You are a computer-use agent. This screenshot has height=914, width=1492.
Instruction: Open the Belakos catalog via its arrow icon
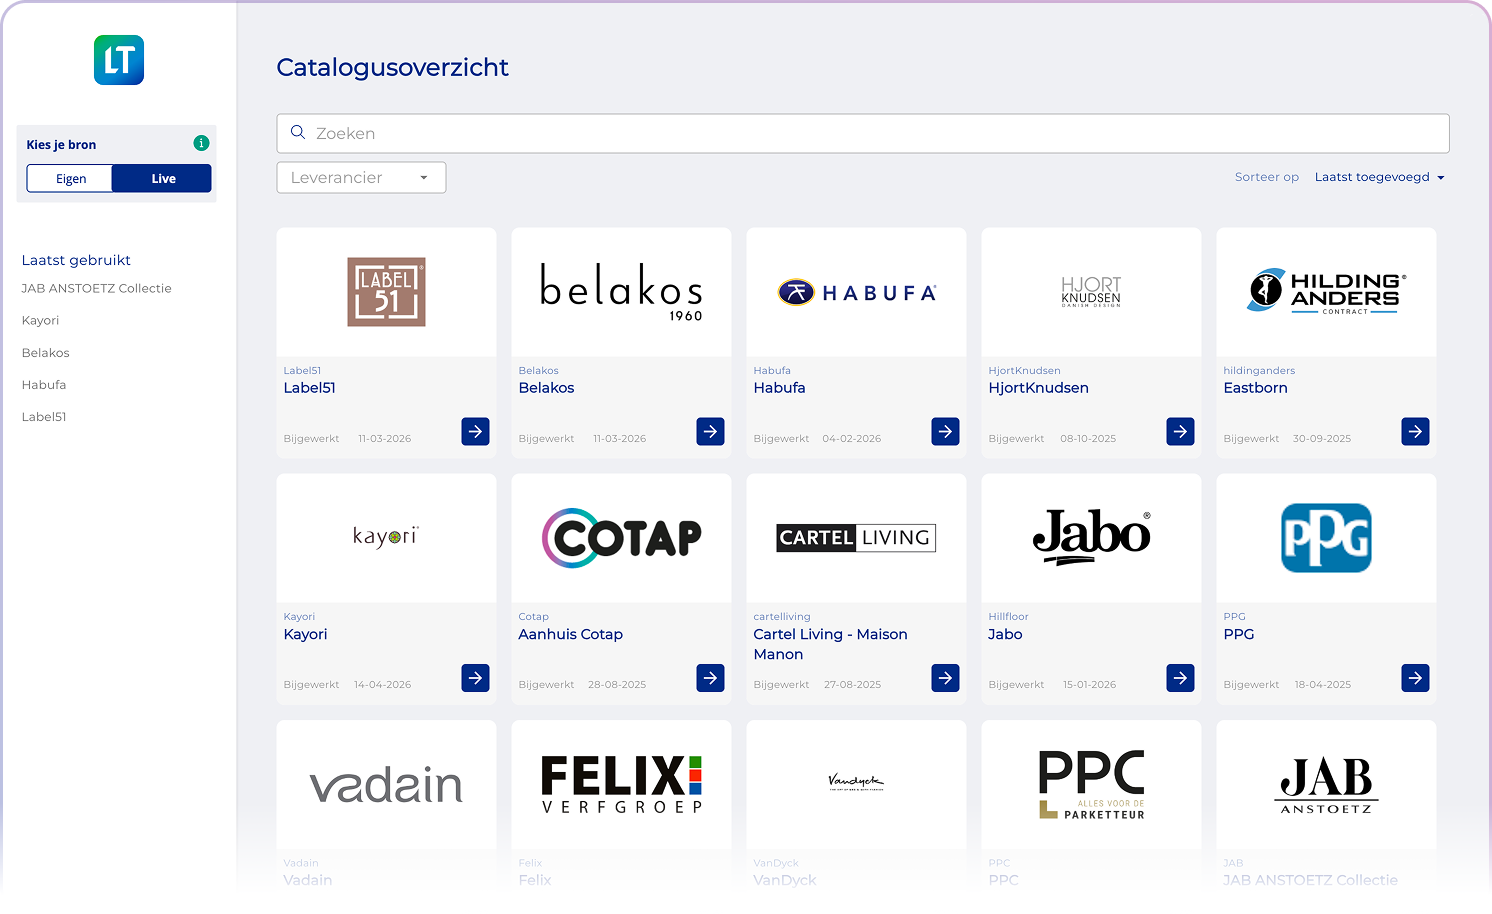[710, 431]
